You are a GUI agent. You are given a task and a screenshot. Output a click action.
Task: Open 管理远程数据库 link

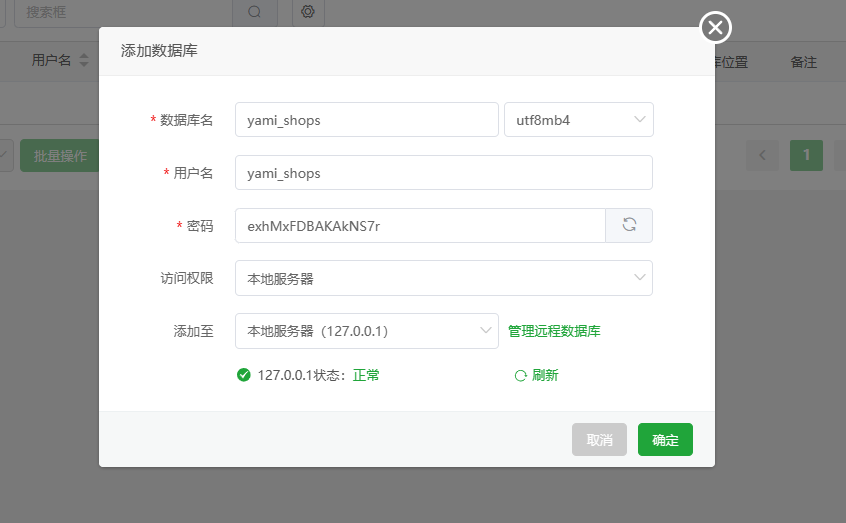coord(554,331)
